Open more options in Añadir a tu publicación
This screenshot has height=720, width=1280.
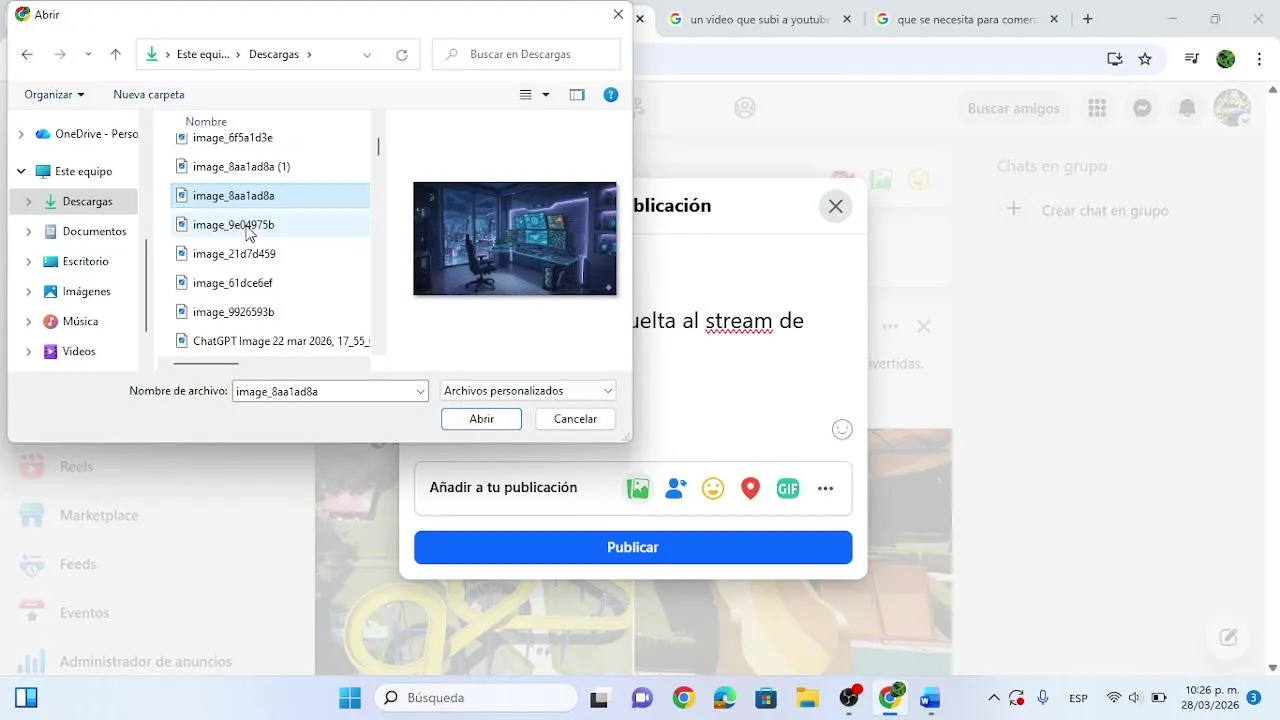coord(825,488)
